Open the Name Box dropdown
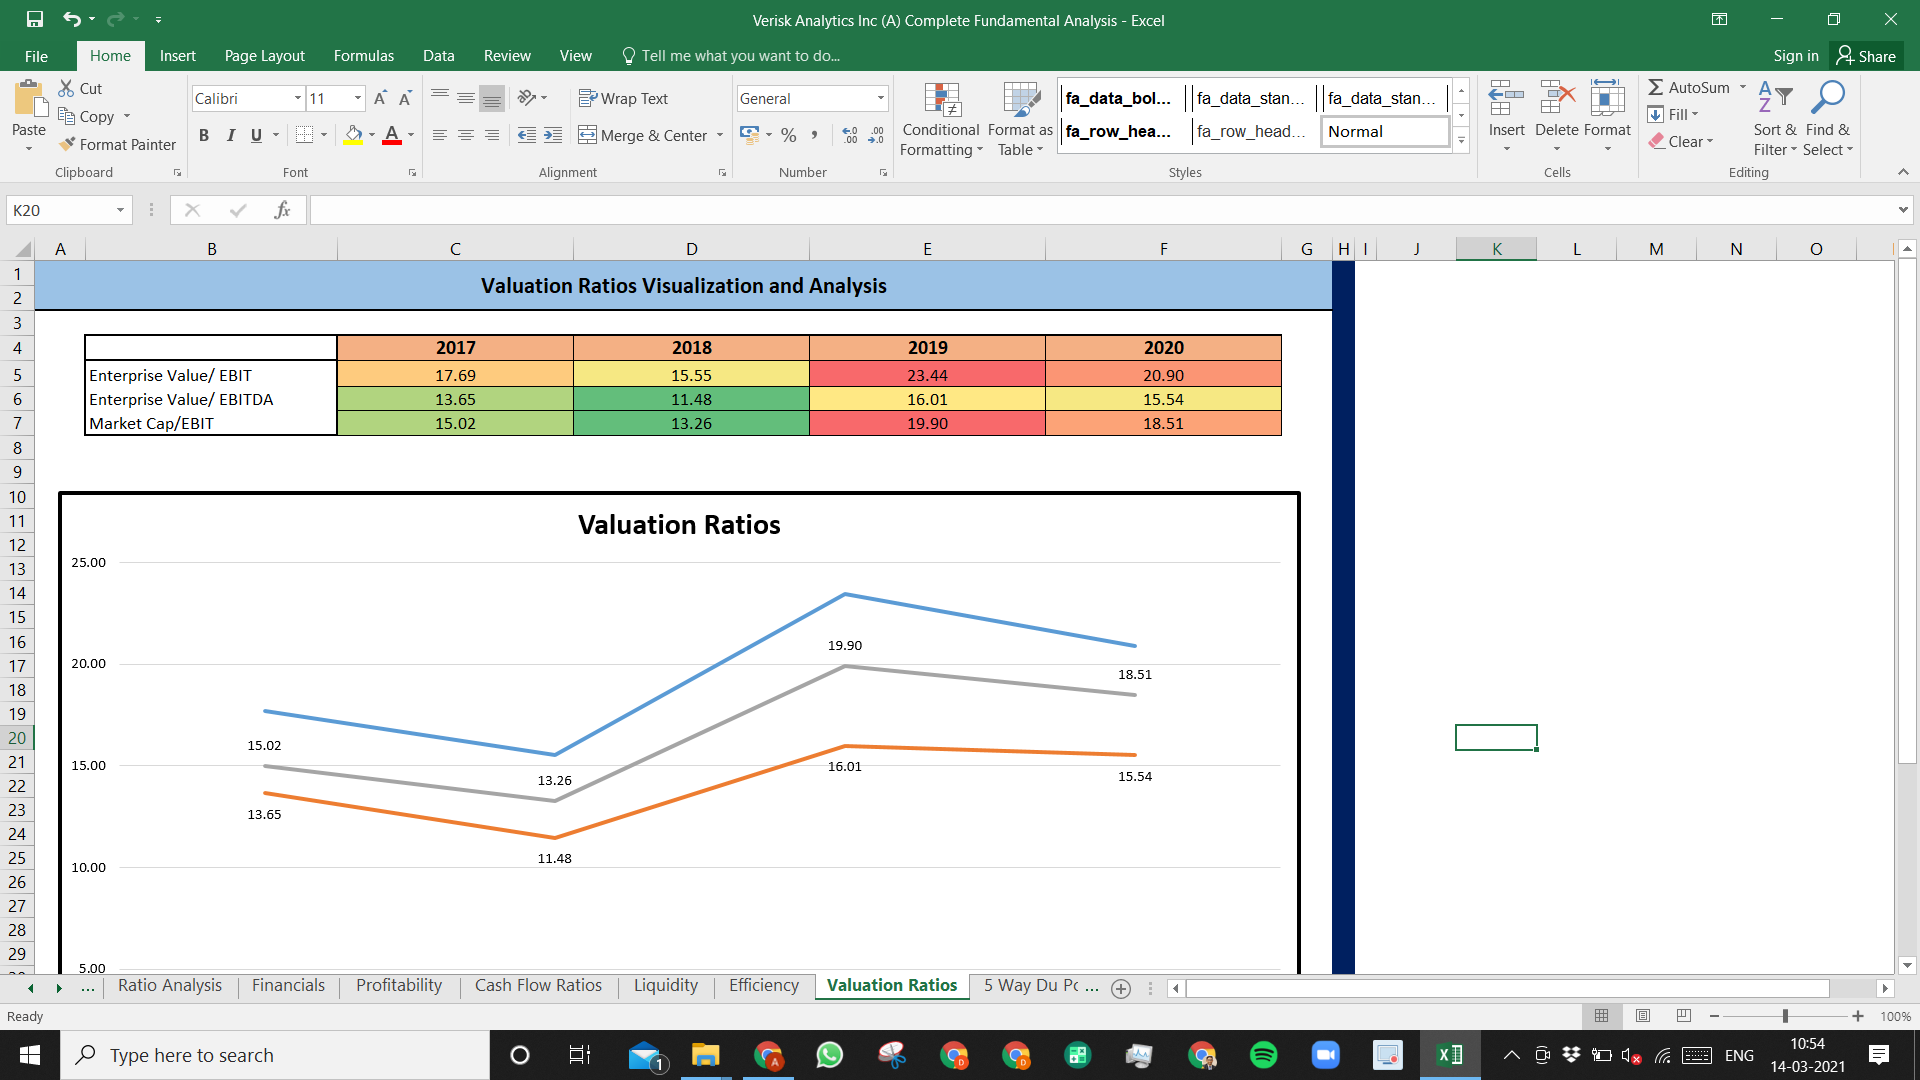The width and height of the screenshot is (1920, 1080). pyautogui.click(x=120, y=210)
